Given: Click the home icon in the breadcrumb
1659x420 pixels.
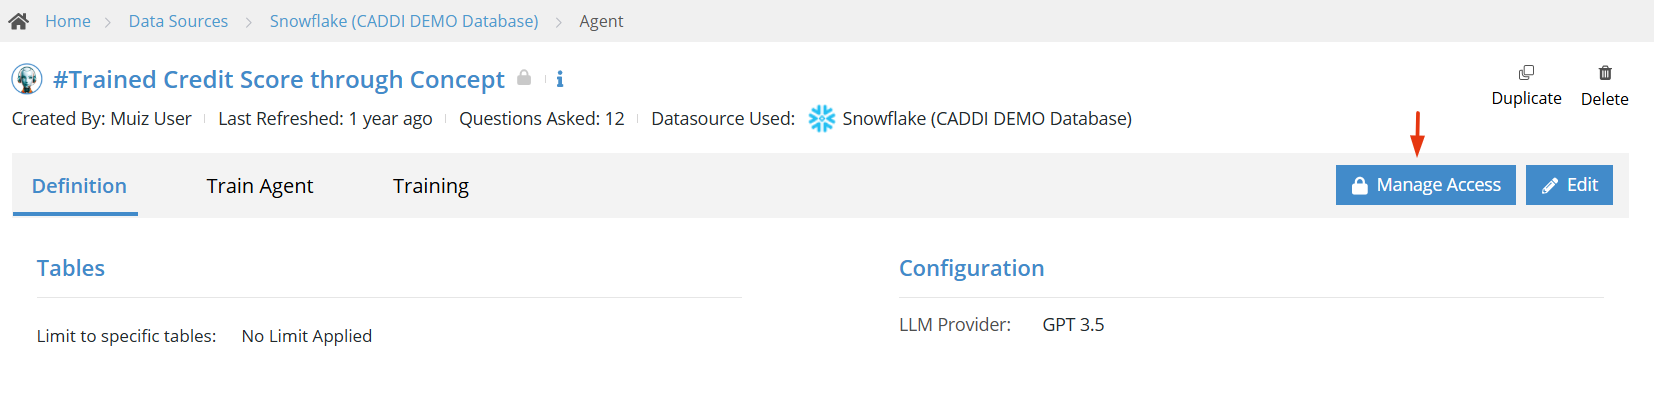Looking at the screenshot, I should pos(18,21).
